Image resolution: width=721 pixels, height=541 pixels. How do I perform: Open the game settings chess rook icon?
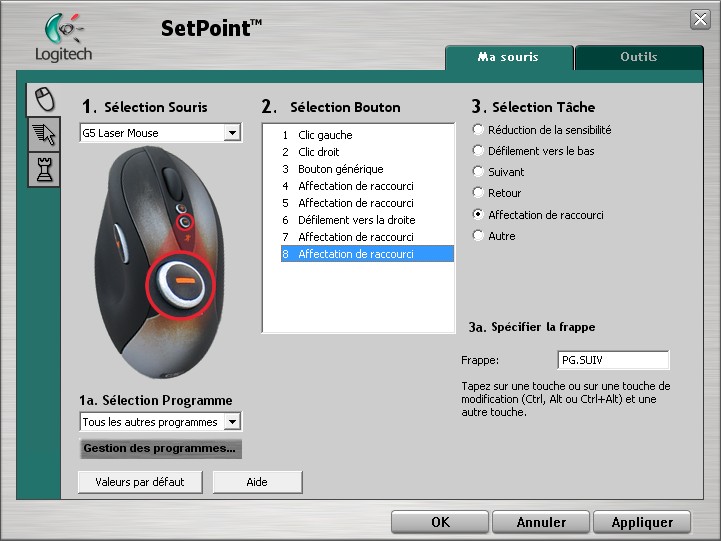[44, 170]
